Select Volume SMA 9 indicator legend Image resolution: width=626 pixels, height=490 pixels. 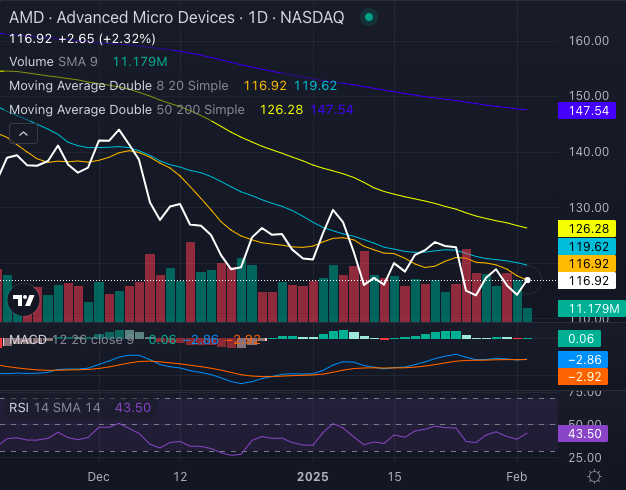point(55,63)
